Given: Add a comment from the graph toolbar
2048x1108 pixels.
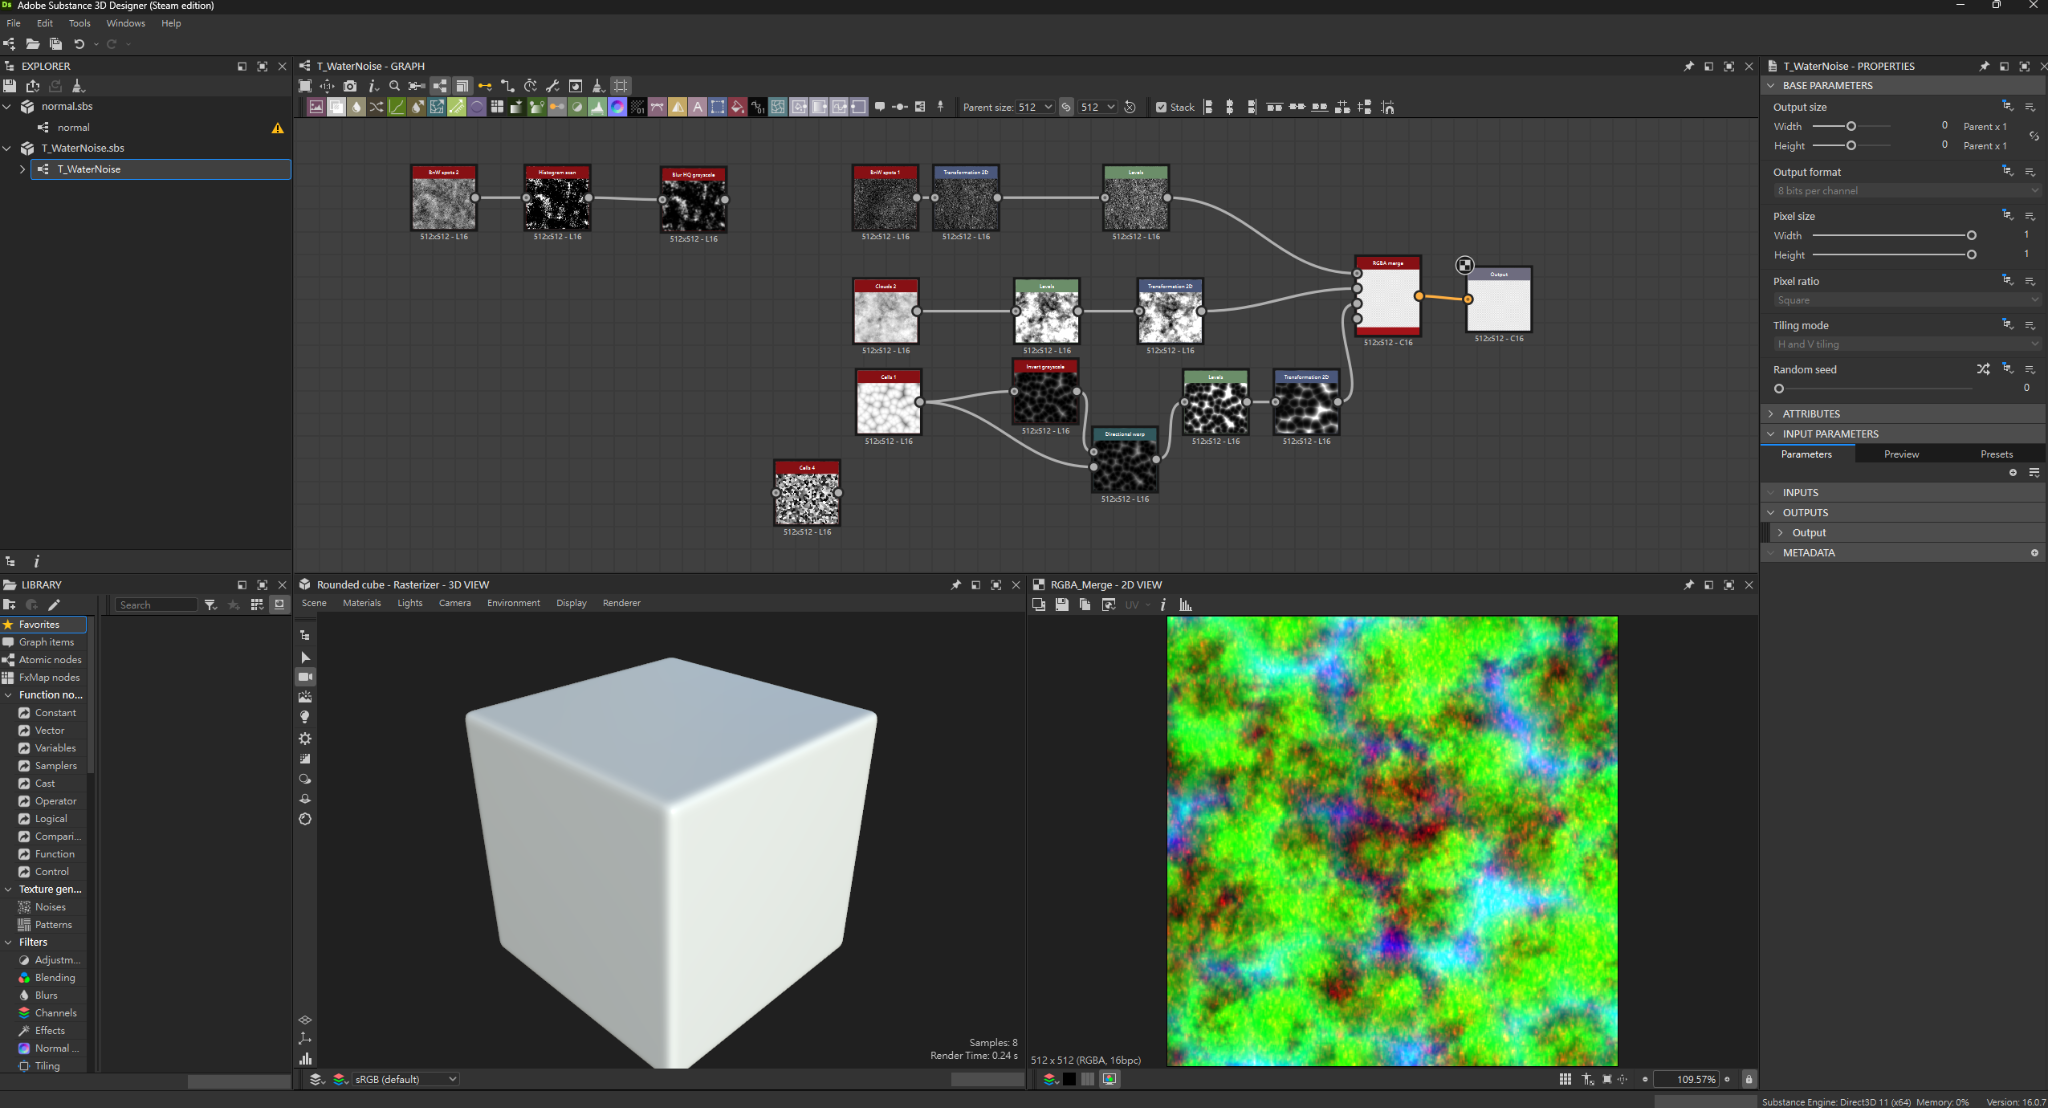Looking at the screenshot, I should (880, 107).
